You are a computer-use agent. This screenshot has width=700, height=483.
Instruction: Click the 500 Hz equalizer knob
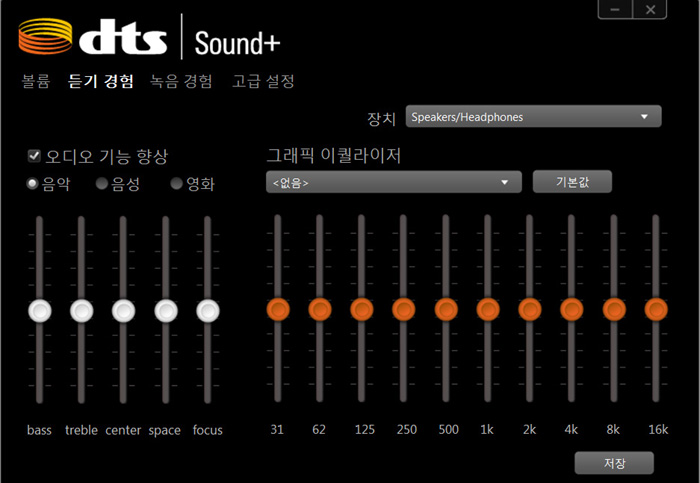click(x=446, y=309)
